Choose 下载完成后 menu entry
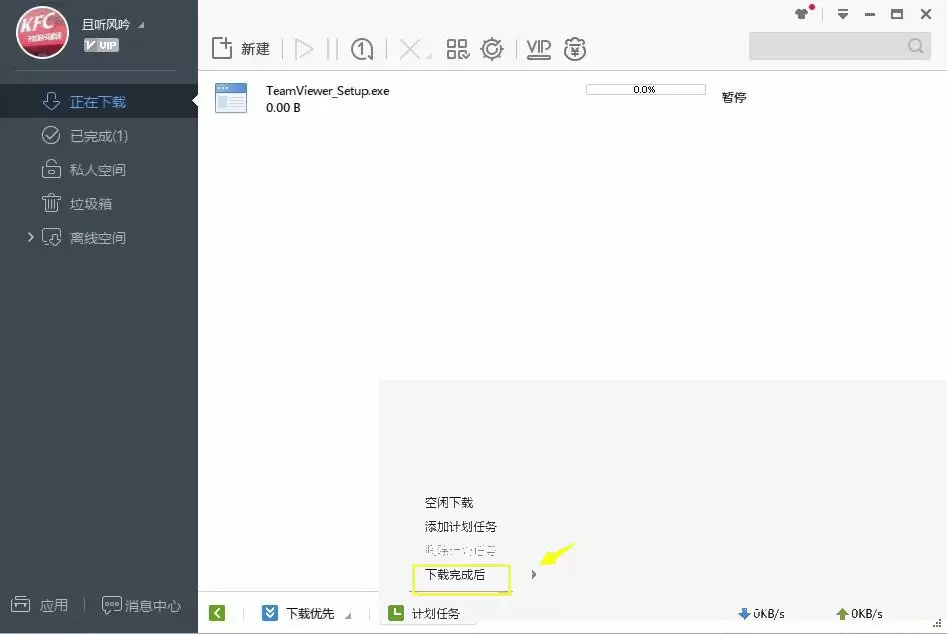 455,574
